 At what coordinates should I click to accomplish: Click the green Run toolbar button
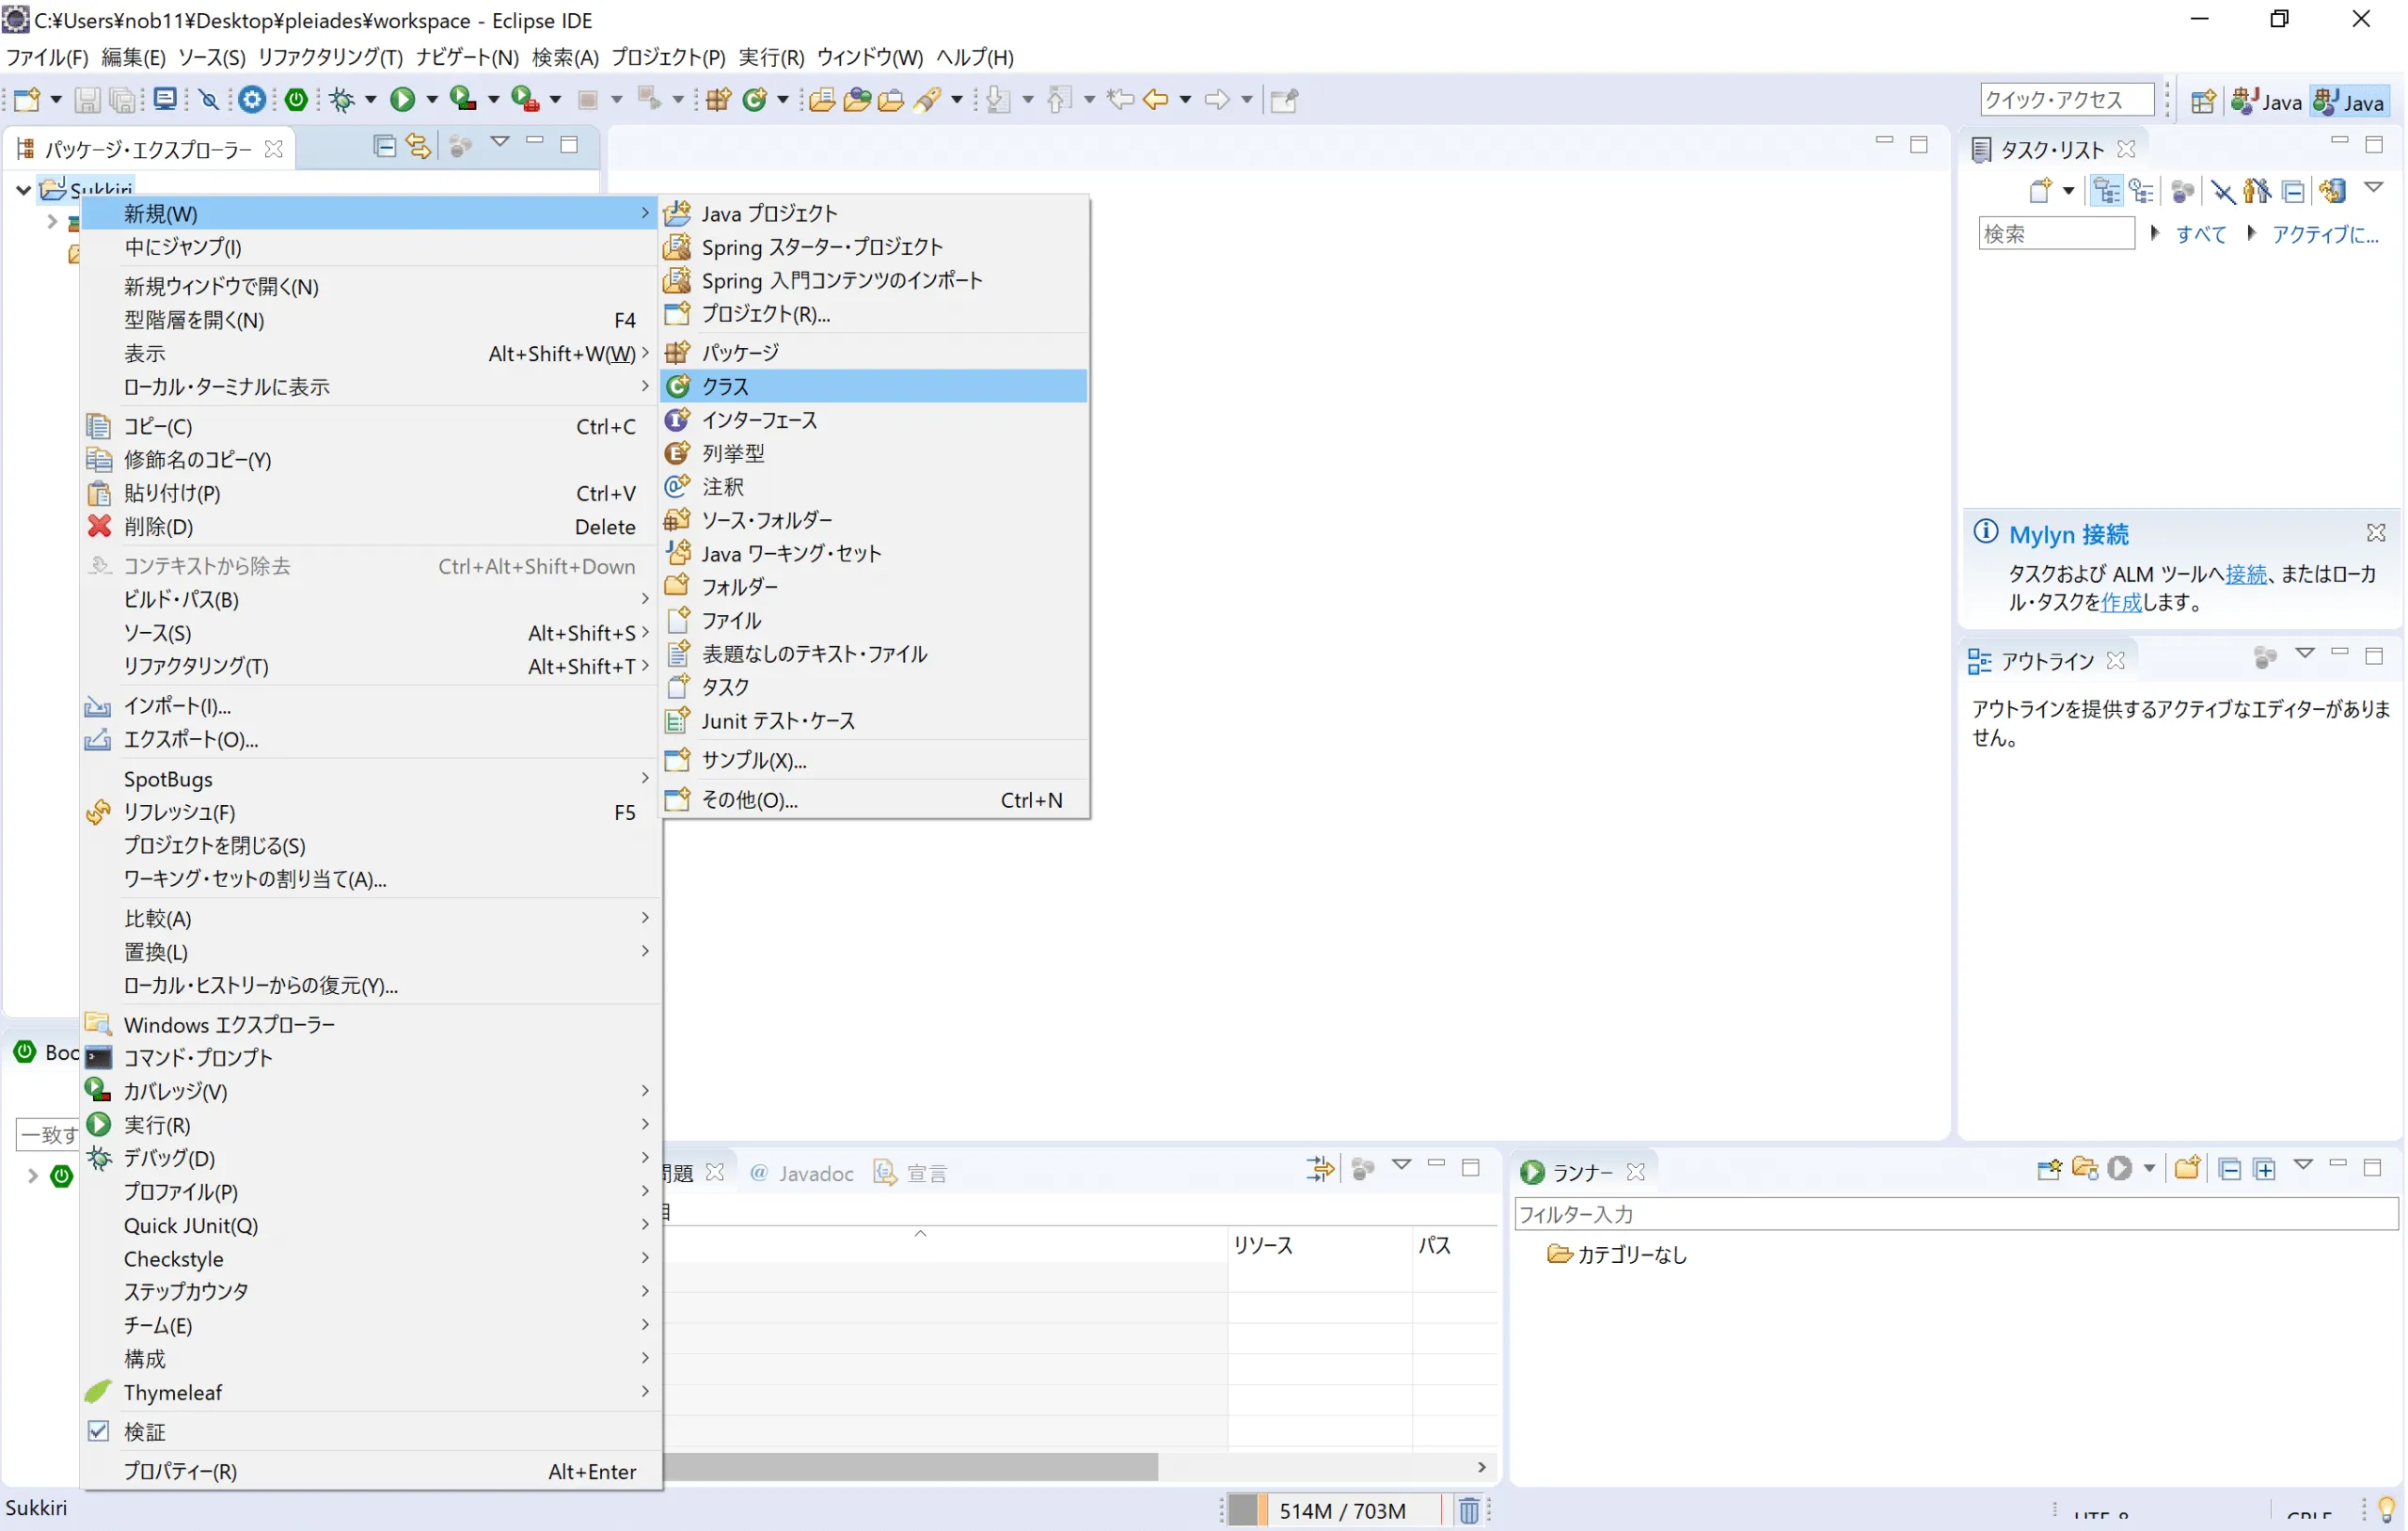[x=403, y=100]
